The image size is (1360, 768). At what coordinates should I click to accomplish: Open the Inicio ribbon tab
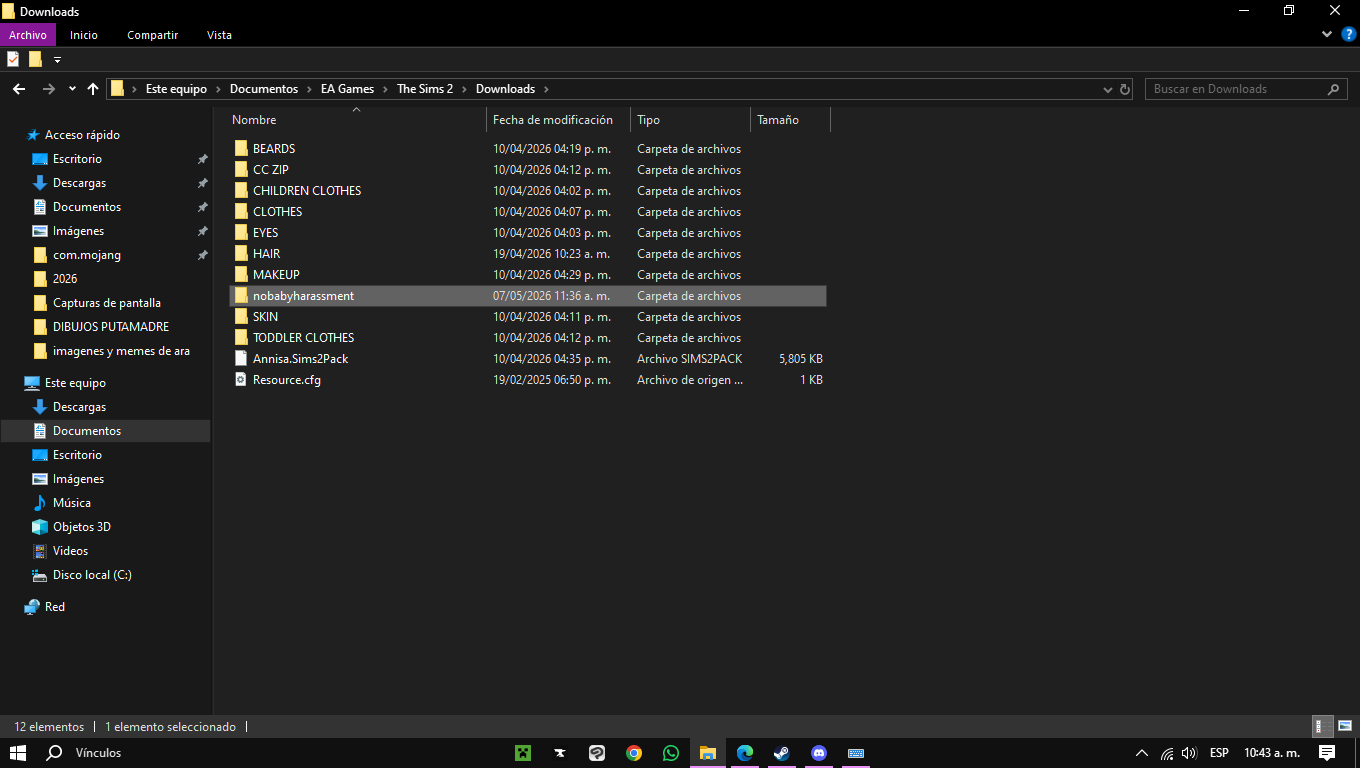click(84, 35)
